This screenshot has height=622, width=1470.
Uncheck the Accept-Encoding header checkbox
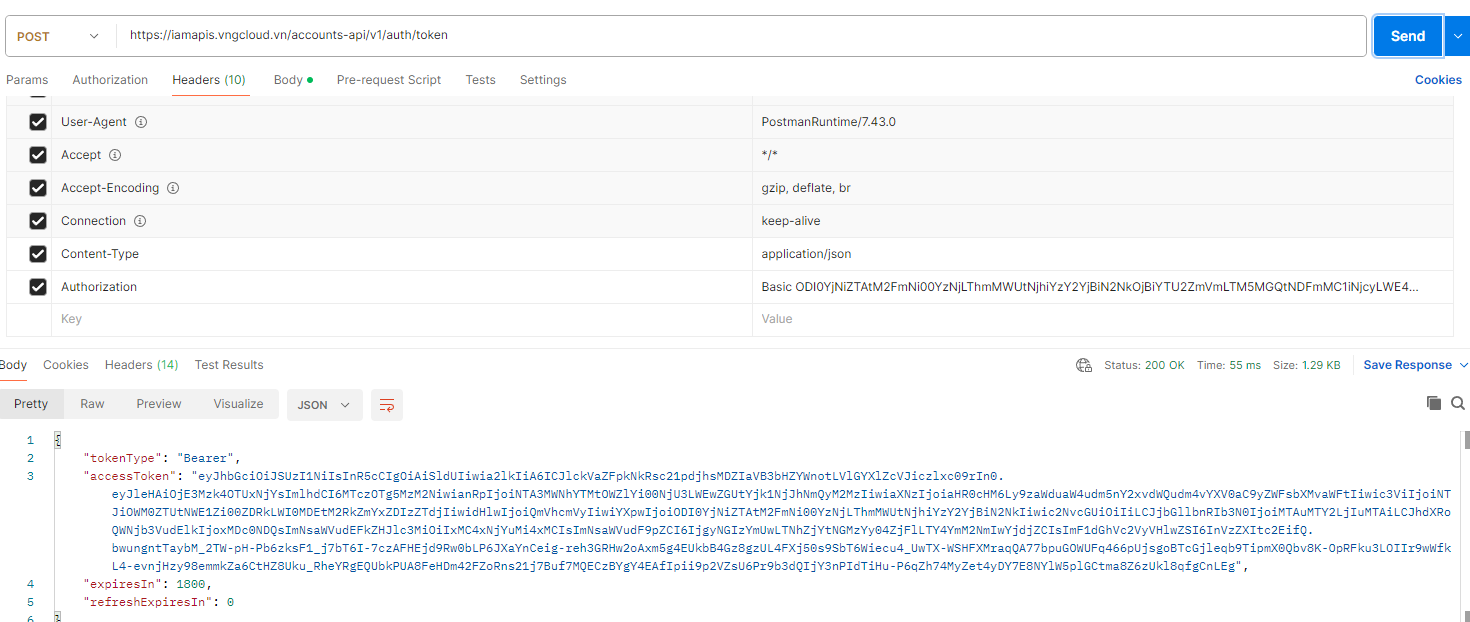click(x=38, y=188)
